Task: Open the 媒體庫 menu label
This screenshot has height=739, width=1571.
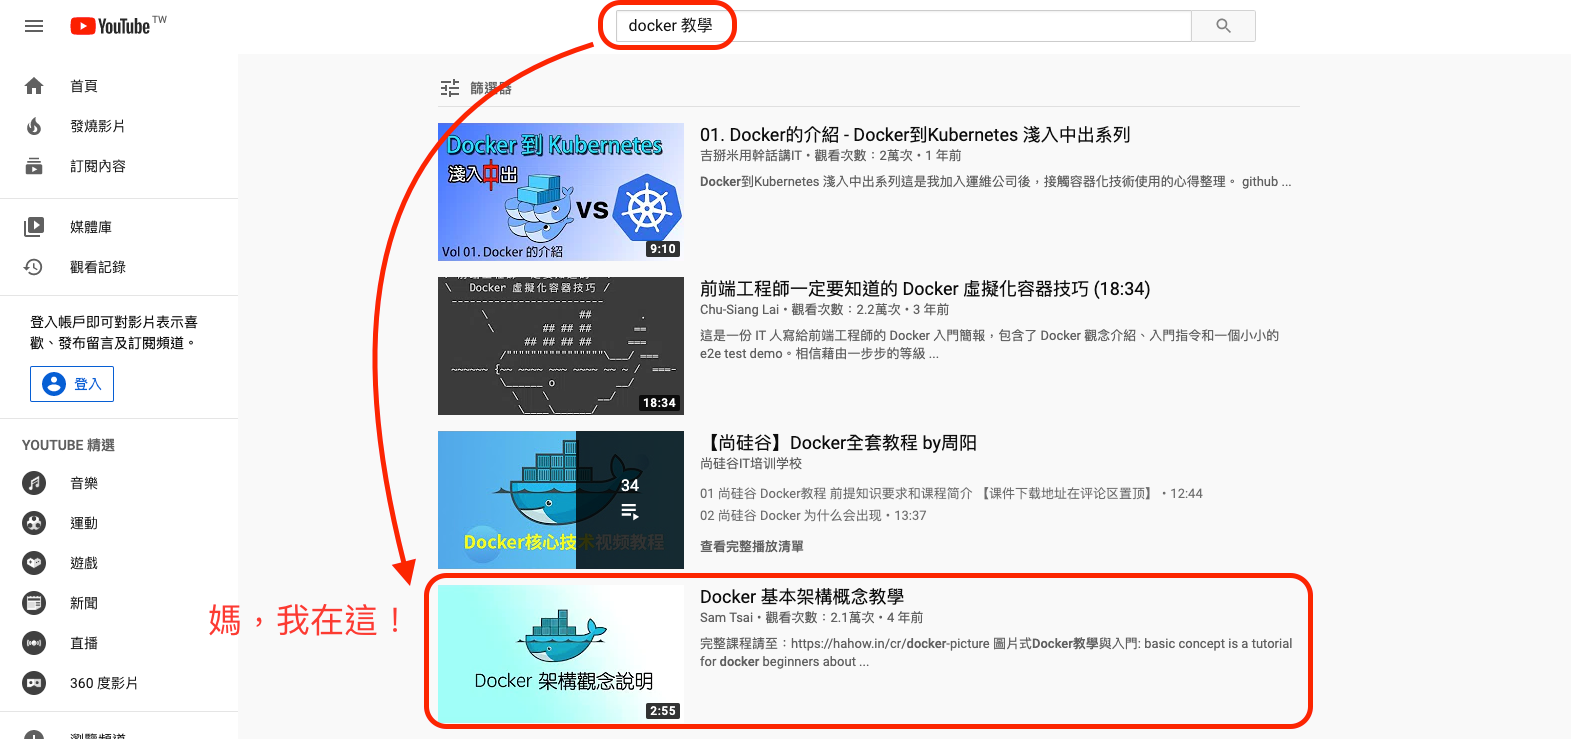Action: click(91, 227)
